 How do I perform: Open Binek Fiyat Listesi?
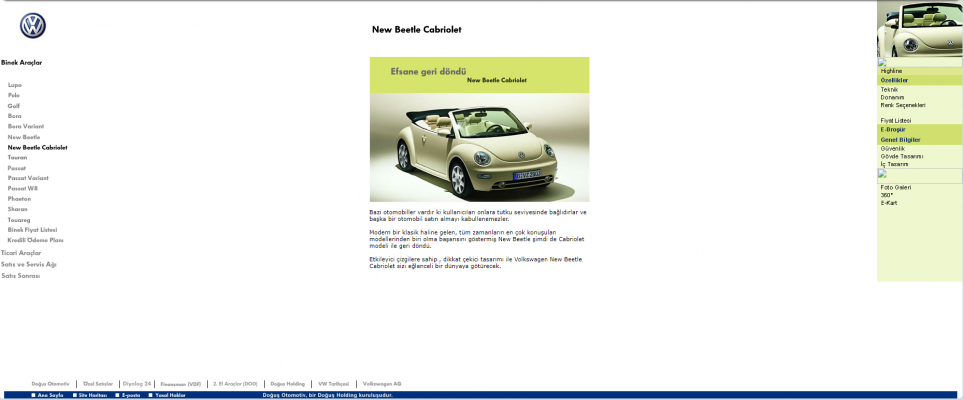pos(33,230)
